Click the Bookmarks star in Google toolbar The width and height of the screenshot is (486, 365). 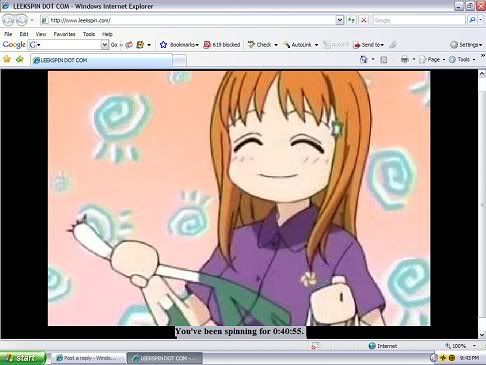tap(163, 45)
